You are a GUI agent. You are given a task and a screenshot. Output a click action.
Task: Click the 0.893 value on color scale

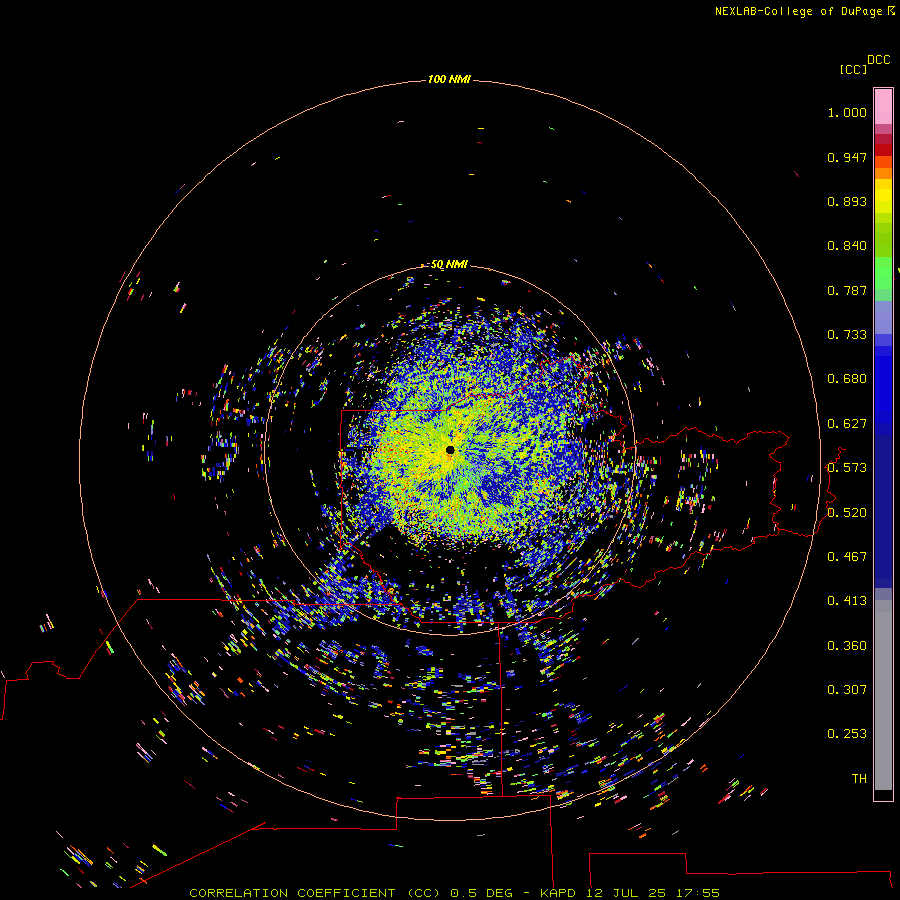(x=847, y=201)
